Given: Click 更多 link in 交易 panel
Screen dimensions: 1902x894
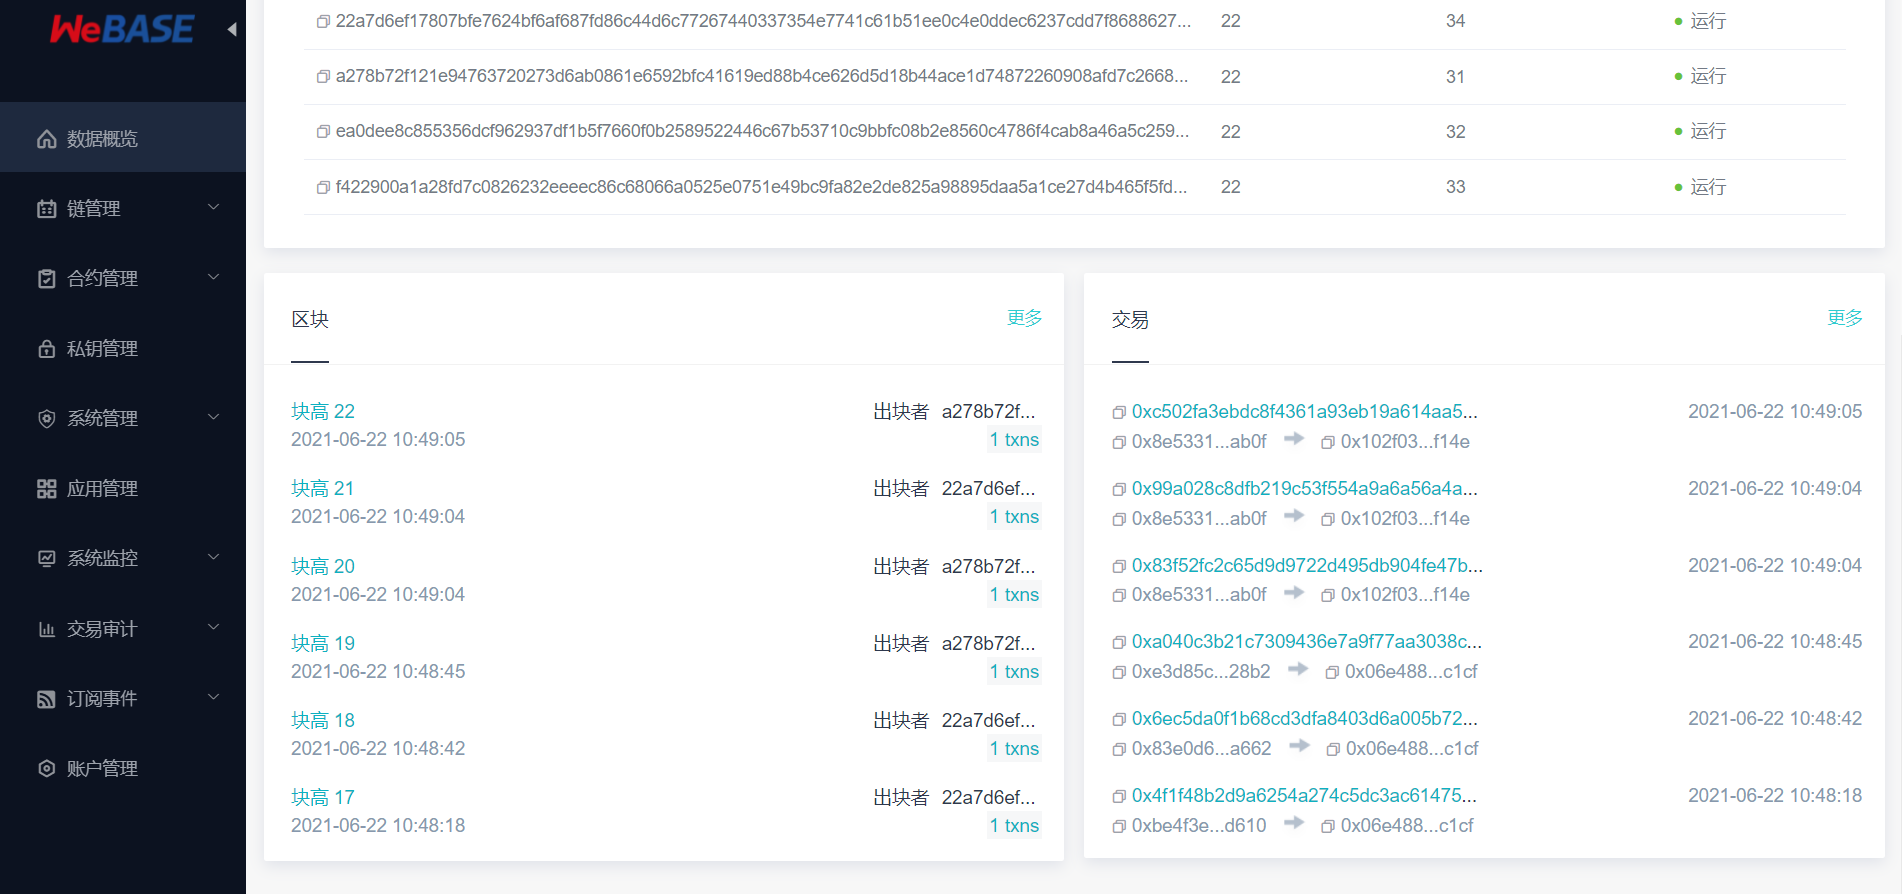Looking at the screenshot, I should [1845, 318].
